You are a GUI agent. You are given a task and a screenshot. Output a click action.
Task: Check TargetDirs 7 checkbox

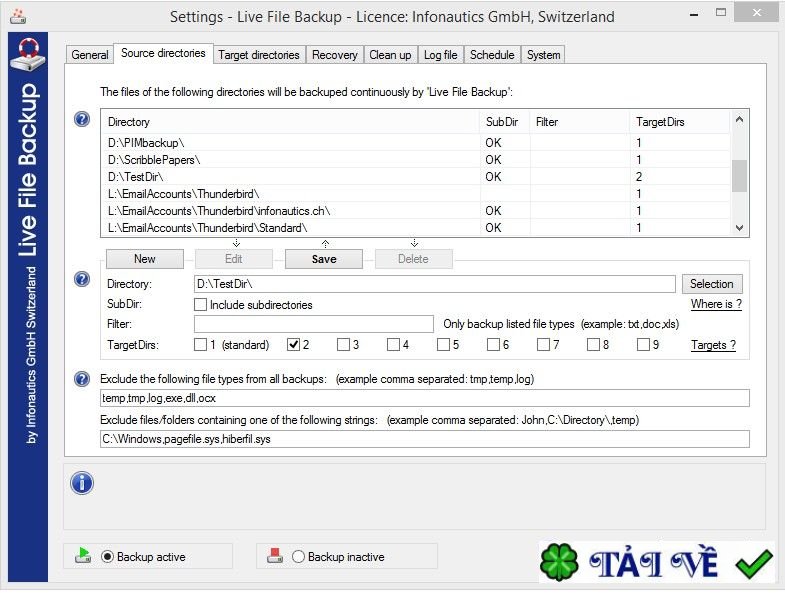[543, 345]
